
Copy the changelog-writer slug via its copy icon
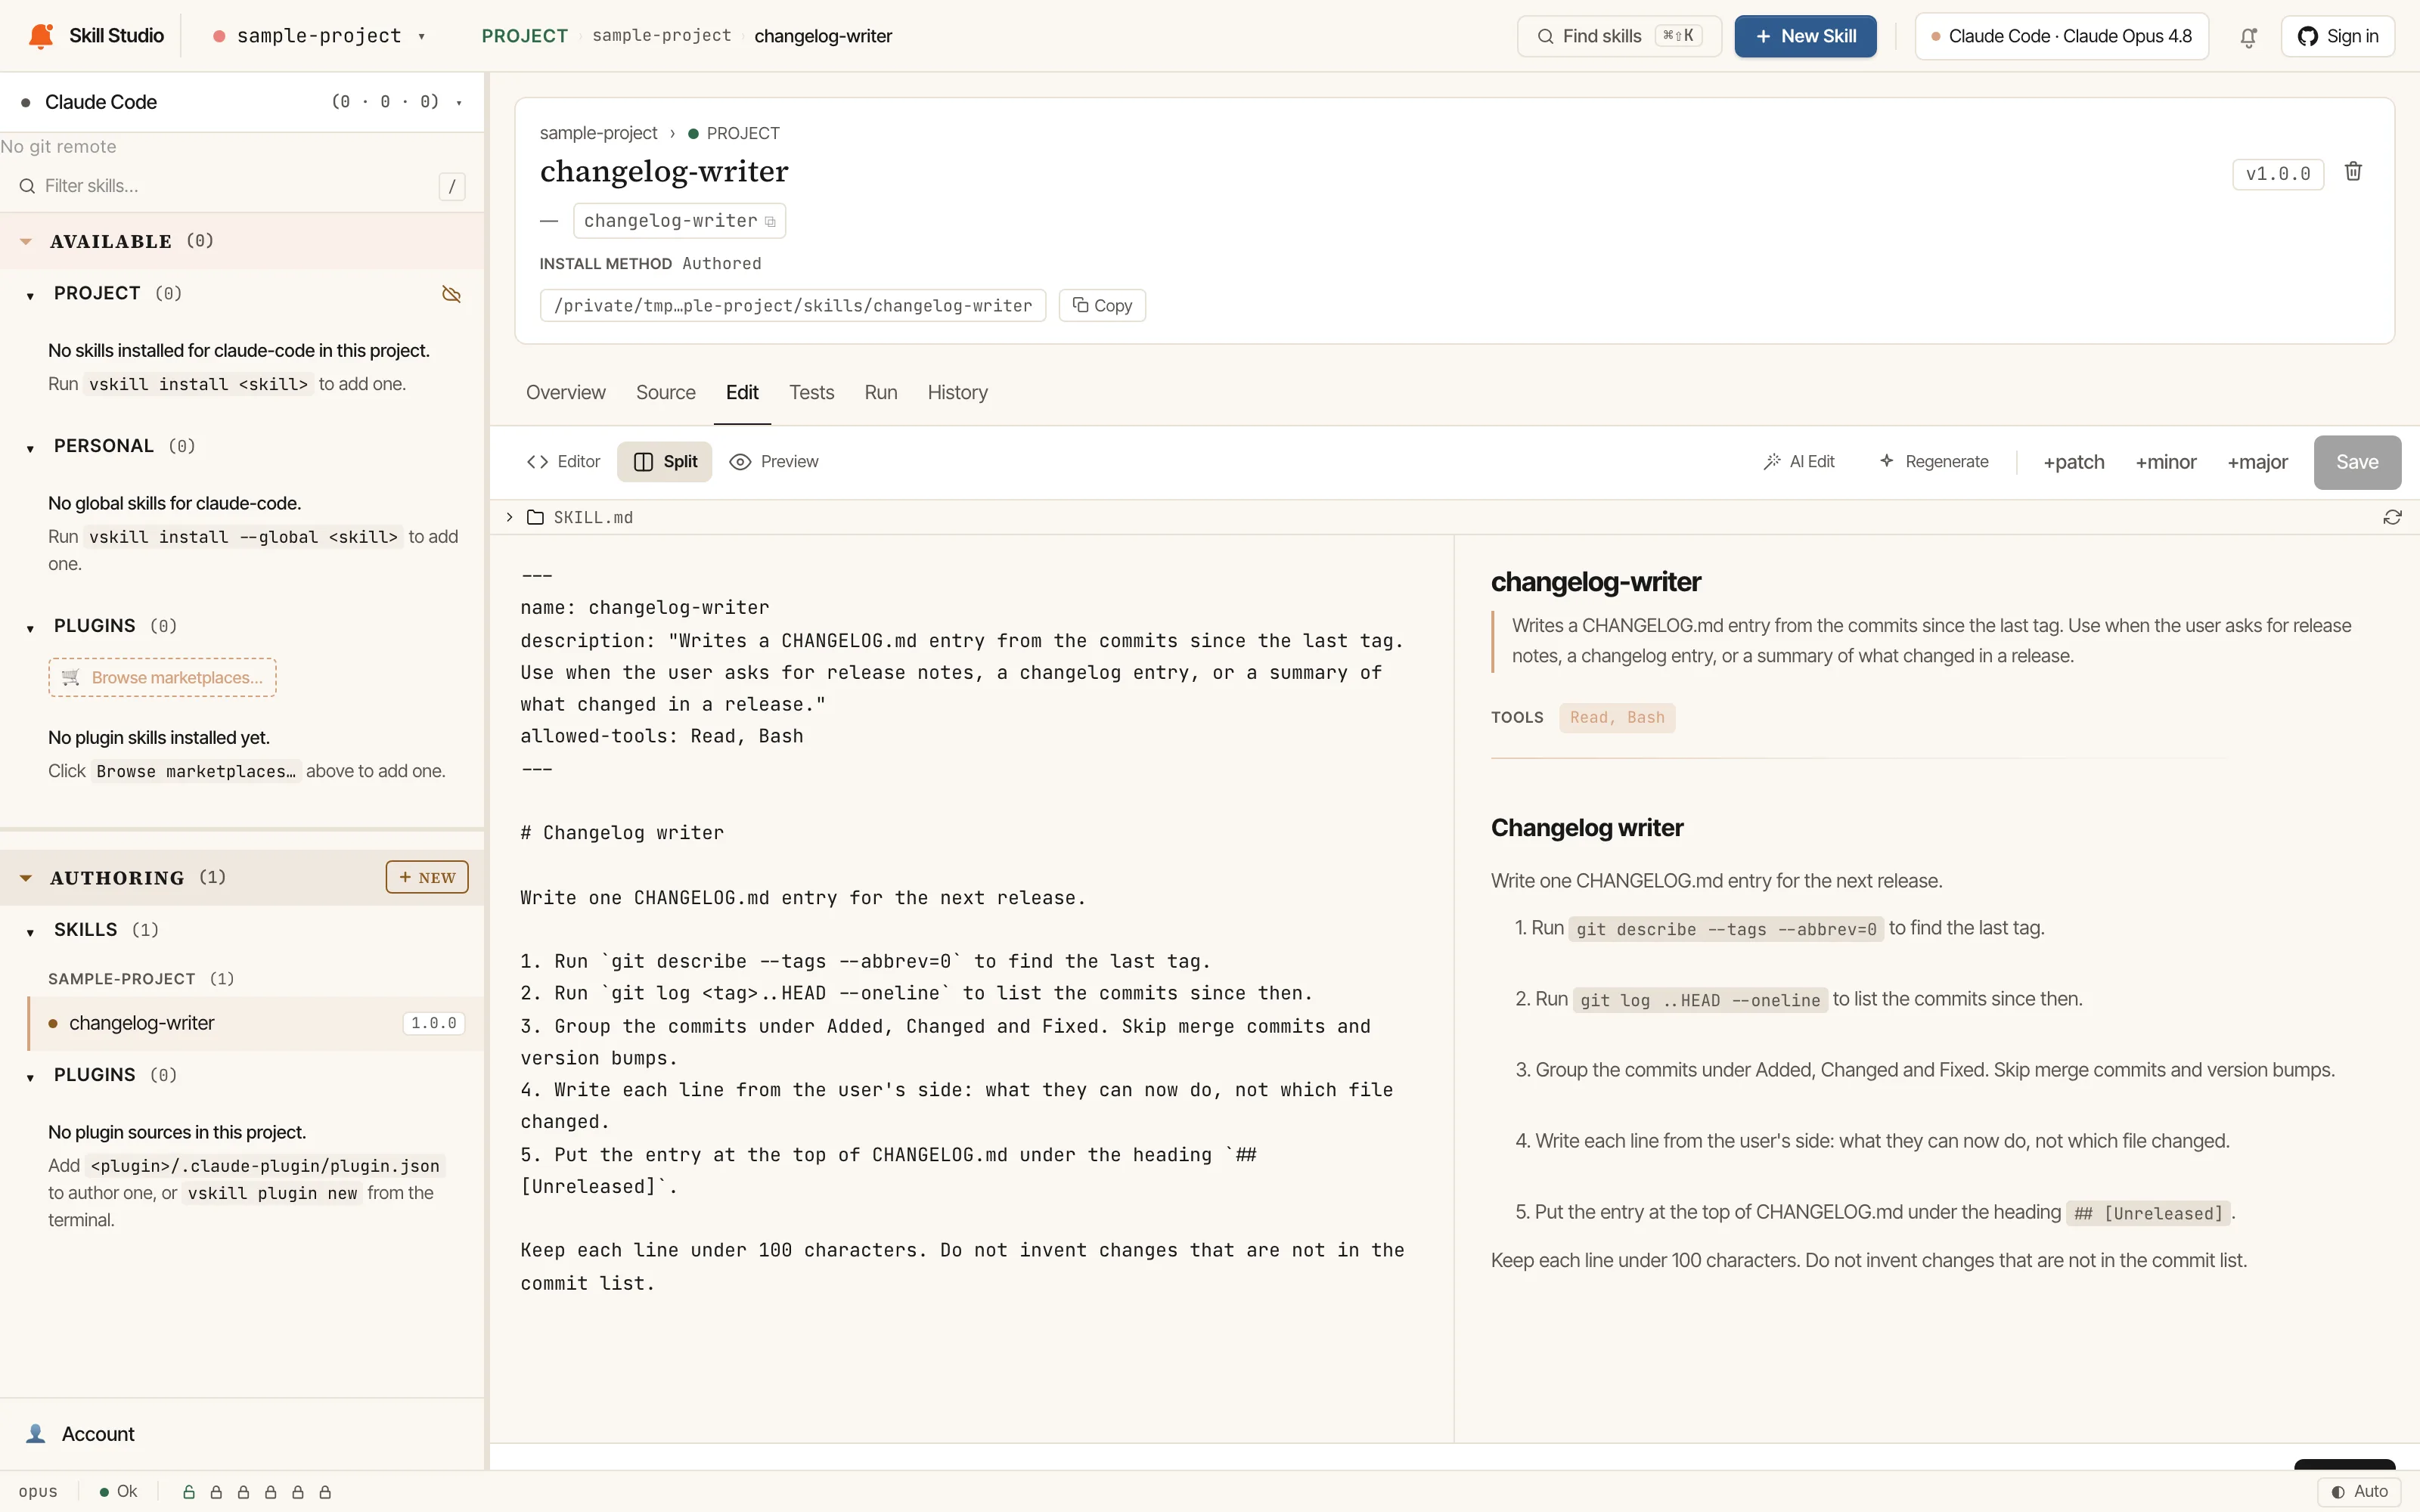click(x=770, y=222)
